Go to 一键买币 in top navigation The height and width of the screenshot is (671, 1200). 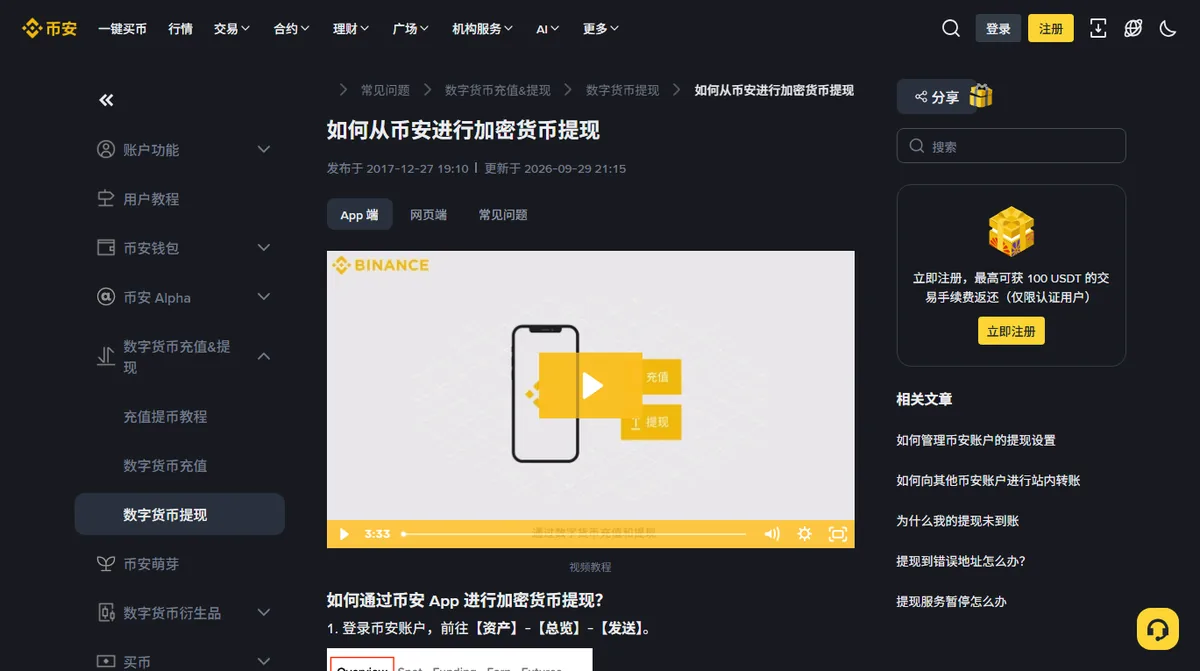(122, 29)
